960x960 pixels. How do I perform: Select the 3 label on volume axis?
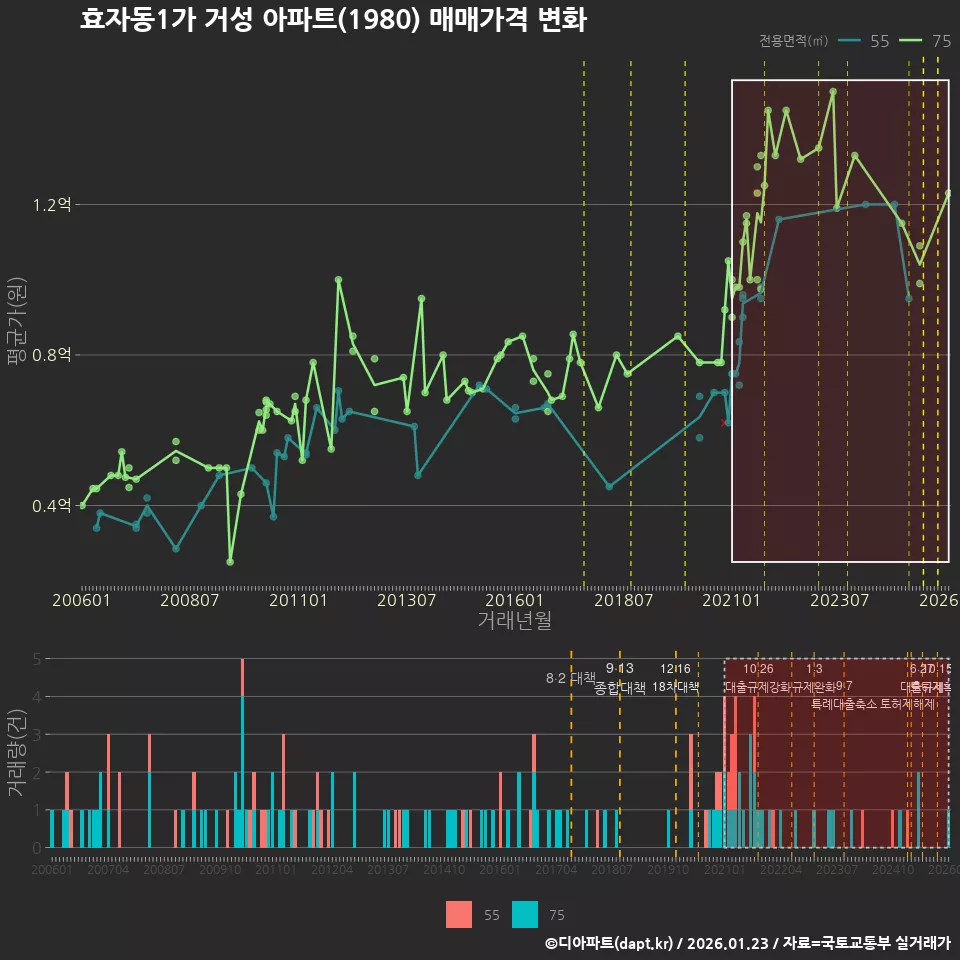37,734
